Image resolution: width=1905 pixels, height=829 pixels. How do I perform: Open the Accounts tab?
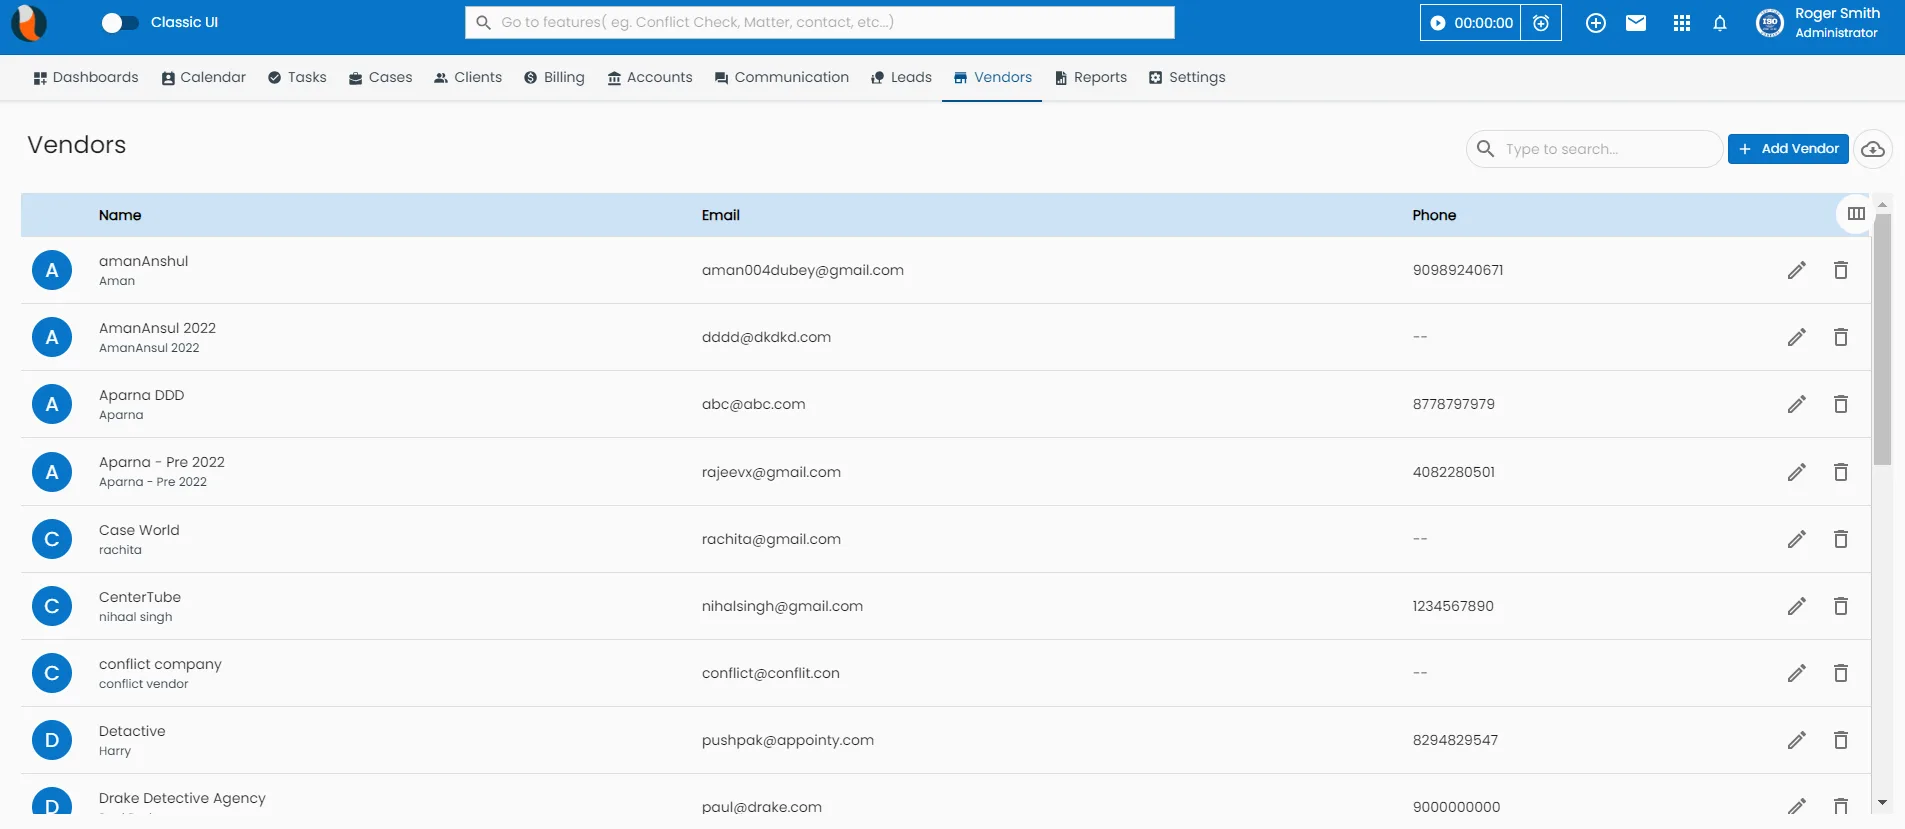tap(650, 77)
